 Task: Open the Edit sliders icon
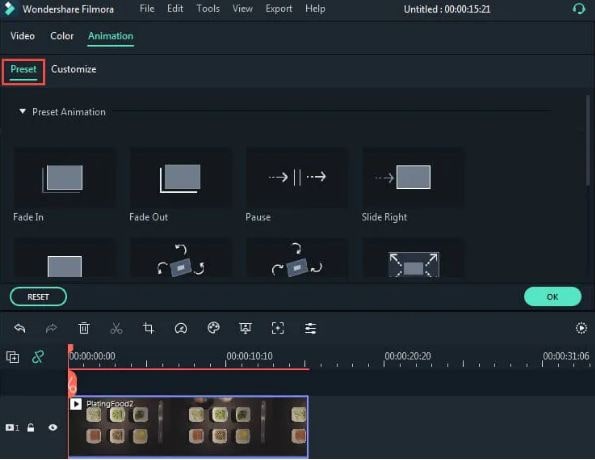tap(310, 328)
